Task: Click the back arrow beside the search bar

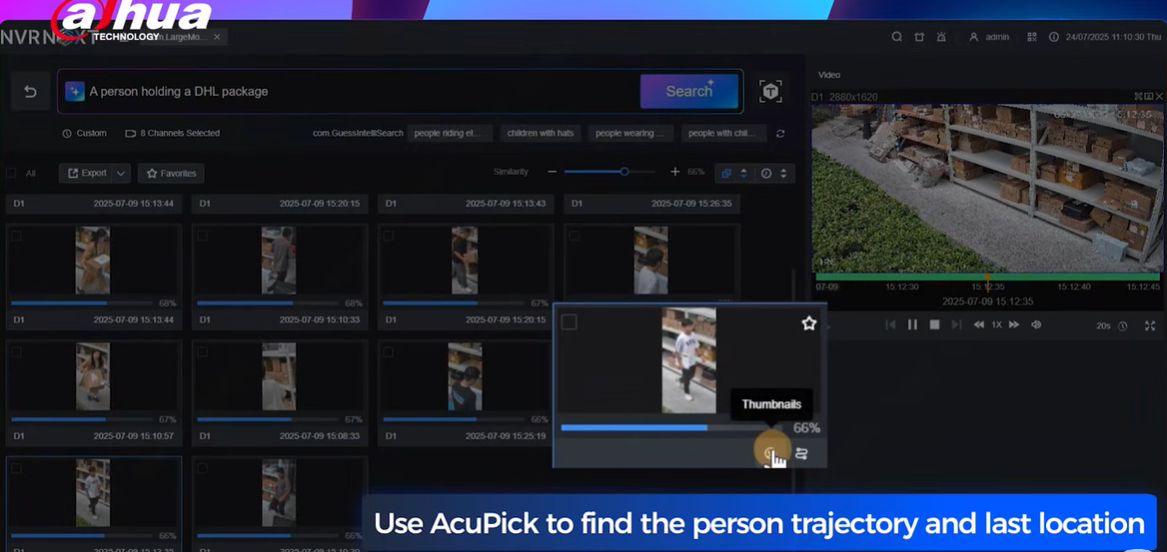Action: 30,92
